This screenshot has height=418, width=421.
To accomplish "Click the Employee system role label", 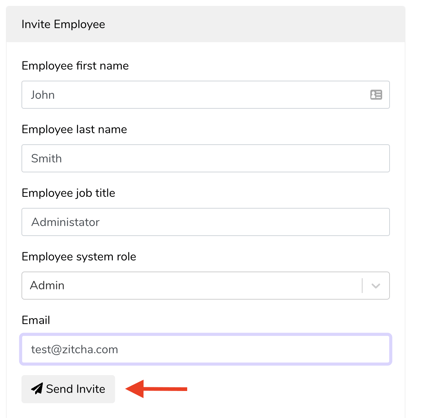I will point(79,257).
